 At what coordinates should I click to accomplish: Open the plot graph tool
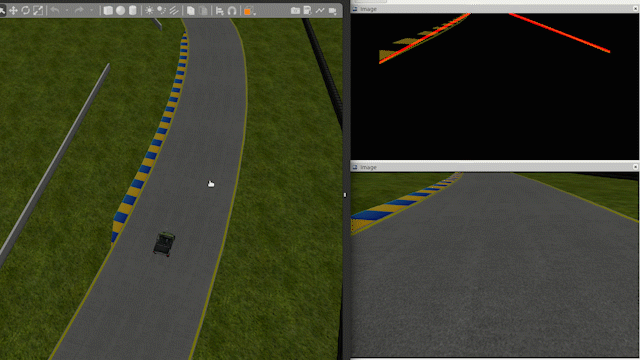click(320, 11)
